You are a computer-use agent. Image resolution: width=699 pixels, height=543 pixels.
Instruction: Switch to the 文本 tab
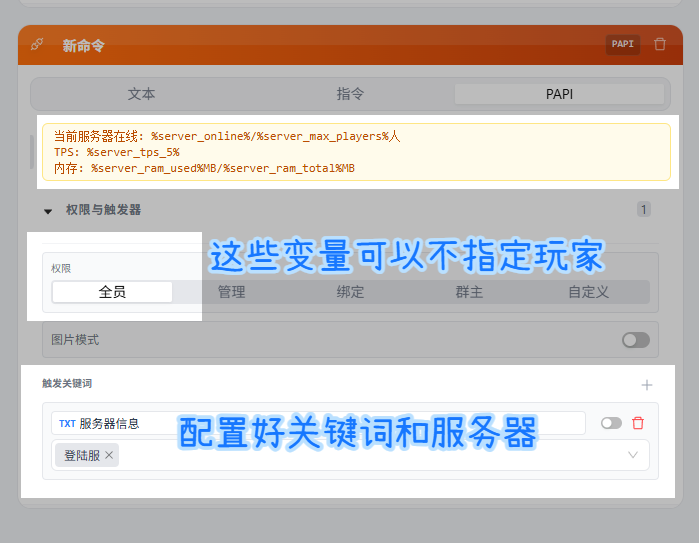(x=141, y=94)
